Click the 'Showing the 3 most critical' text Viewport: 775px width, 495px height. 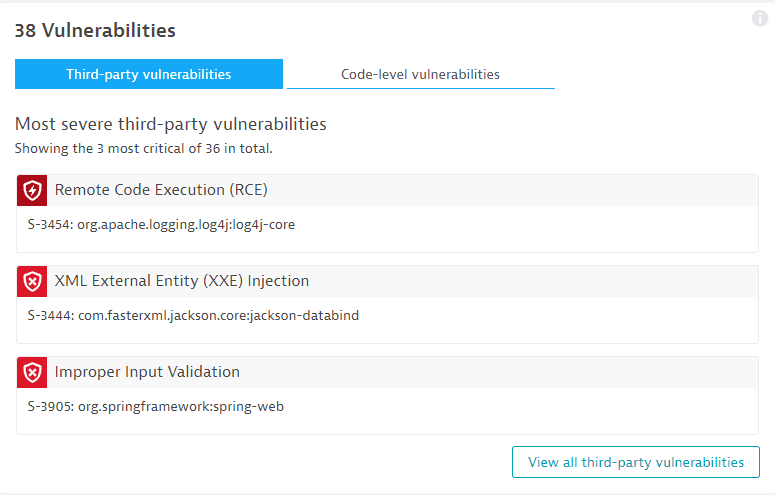(143, 148)
